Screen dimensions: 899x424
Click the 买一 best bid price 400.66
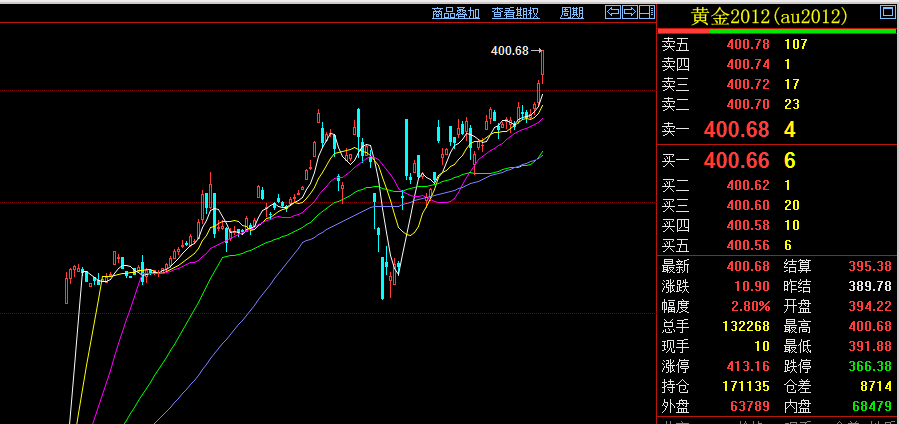point(737,160)
